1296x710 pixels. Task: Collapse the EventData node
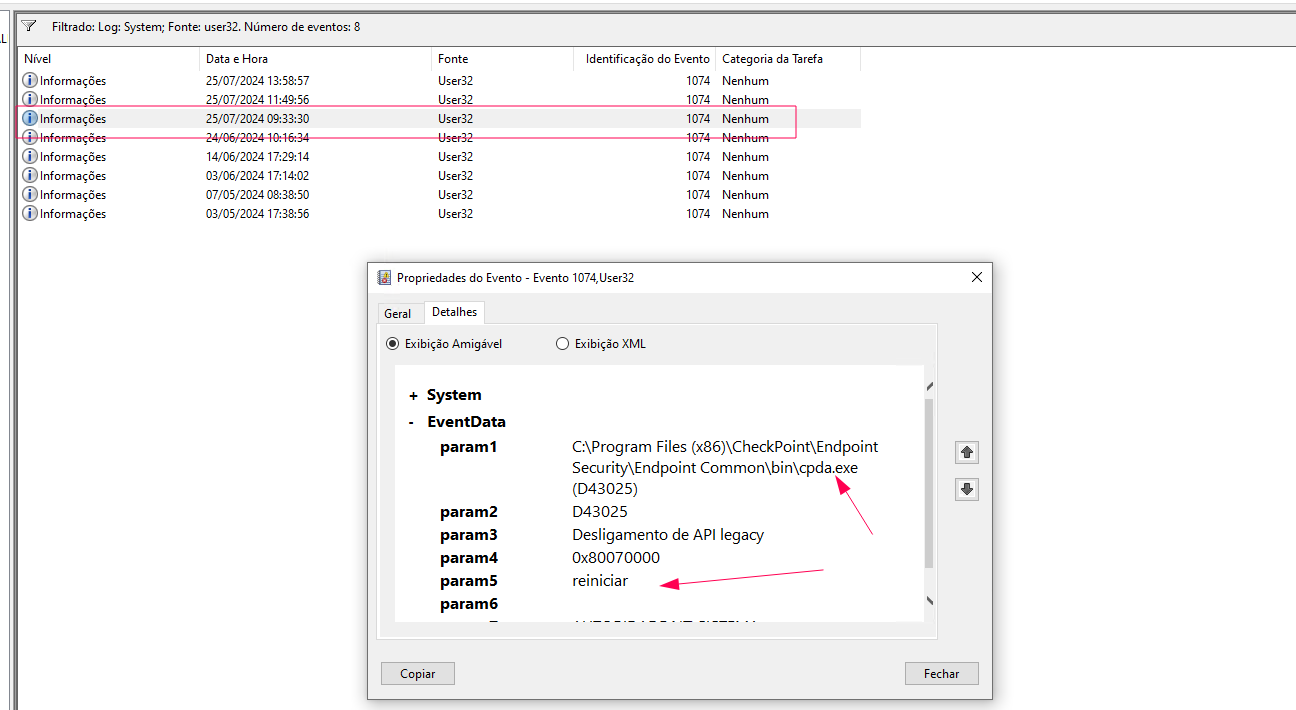[410, 421]
